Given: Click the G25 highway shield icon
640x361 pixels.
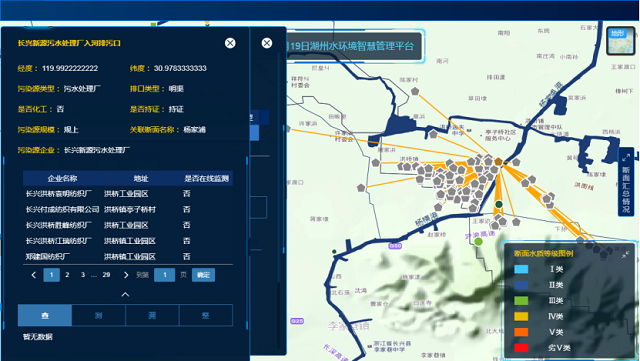Looking at the screenshot, I should point(297,321).
